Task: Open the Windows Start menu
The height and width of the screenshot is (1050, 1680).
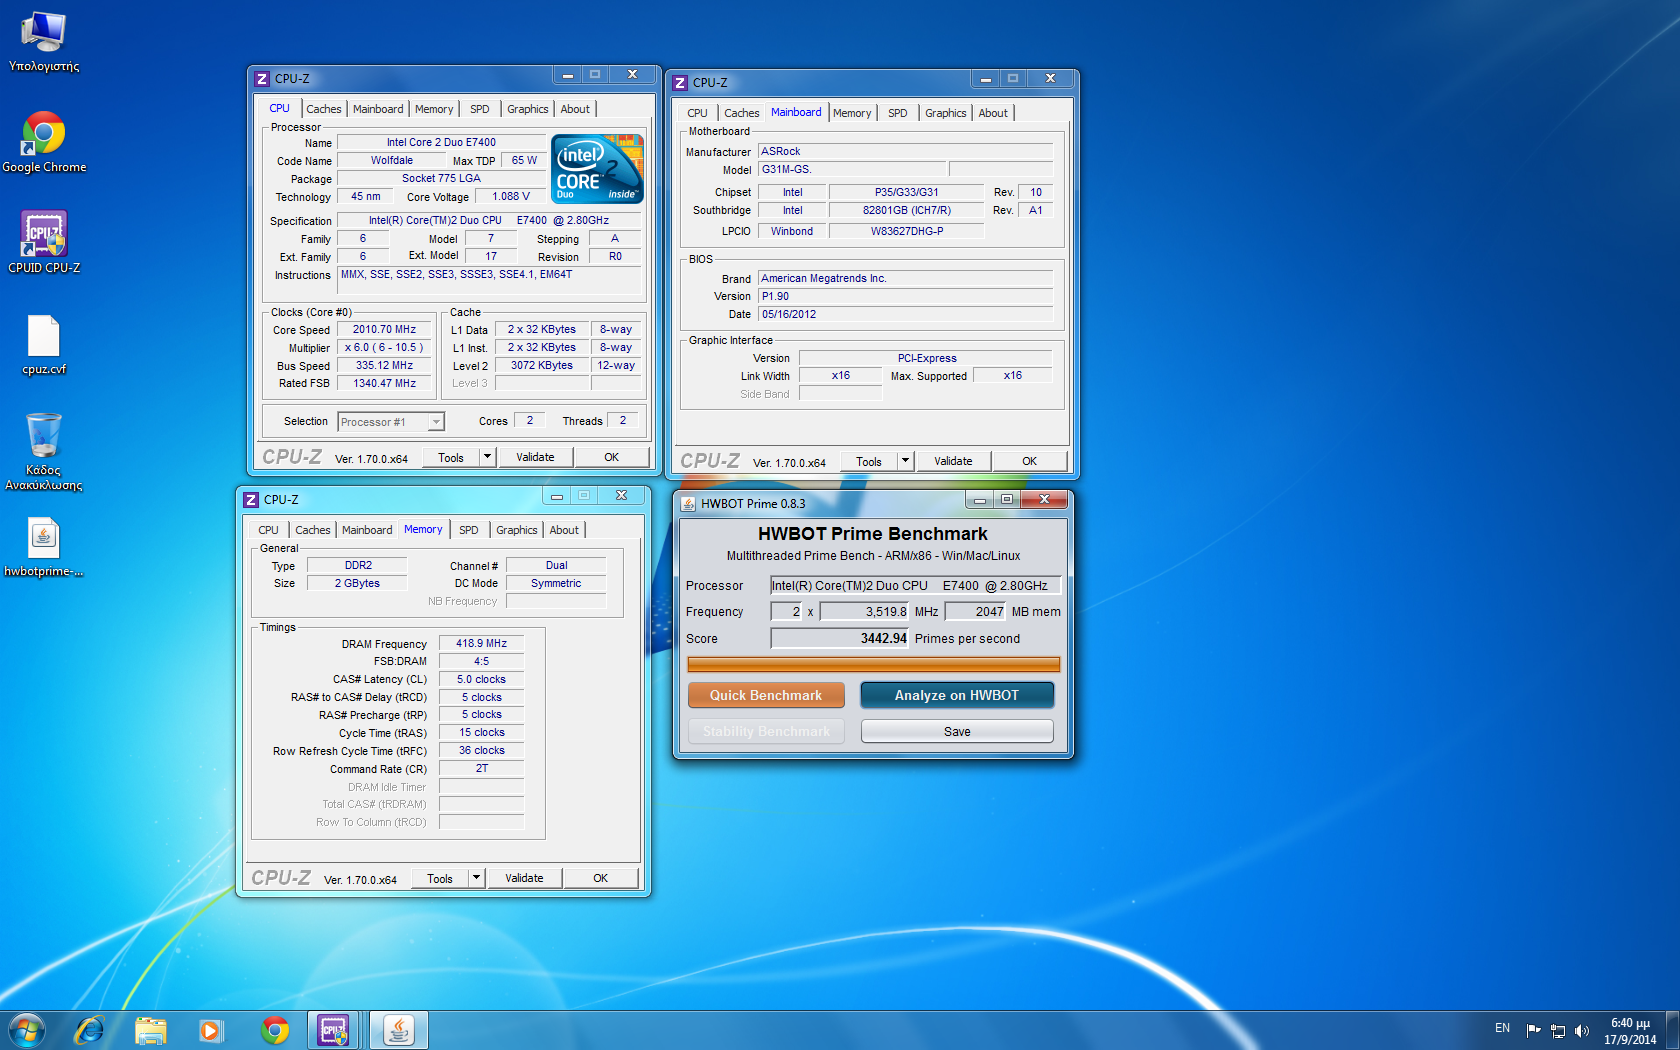Action: [x=27, y=1030]
